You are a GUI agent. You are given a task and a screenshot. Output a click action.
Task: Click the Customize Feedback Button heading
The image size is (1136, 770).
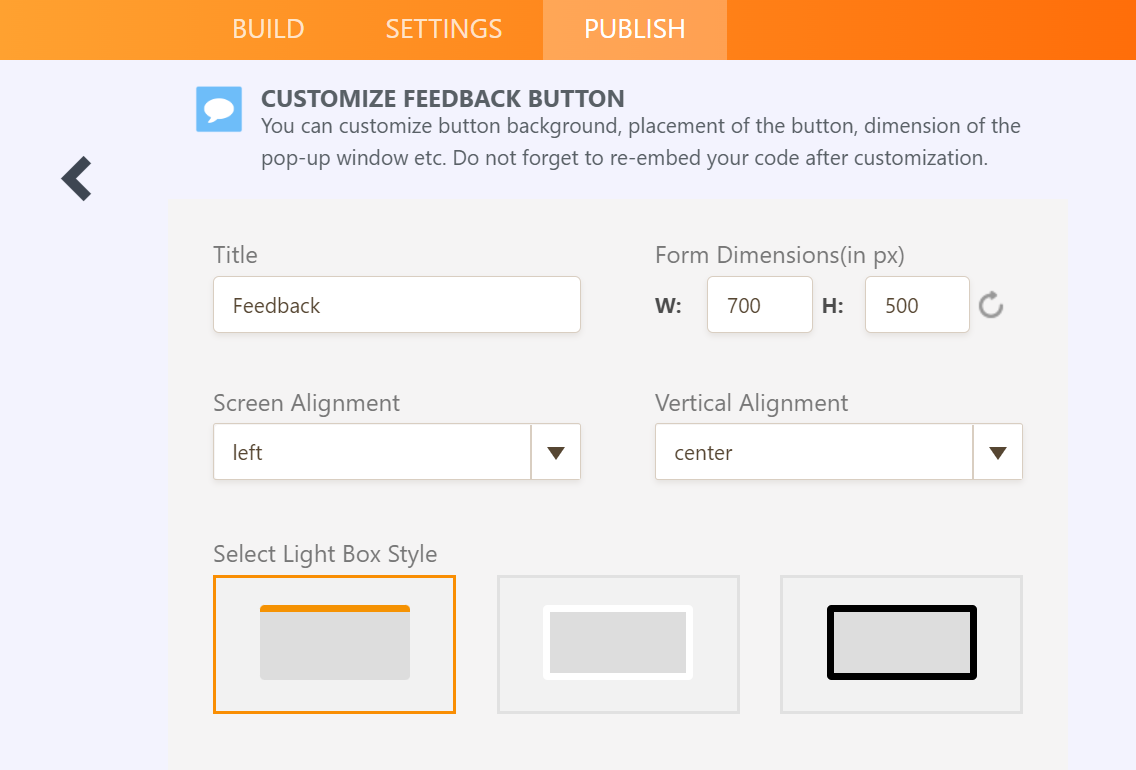[x=442, y=99]
